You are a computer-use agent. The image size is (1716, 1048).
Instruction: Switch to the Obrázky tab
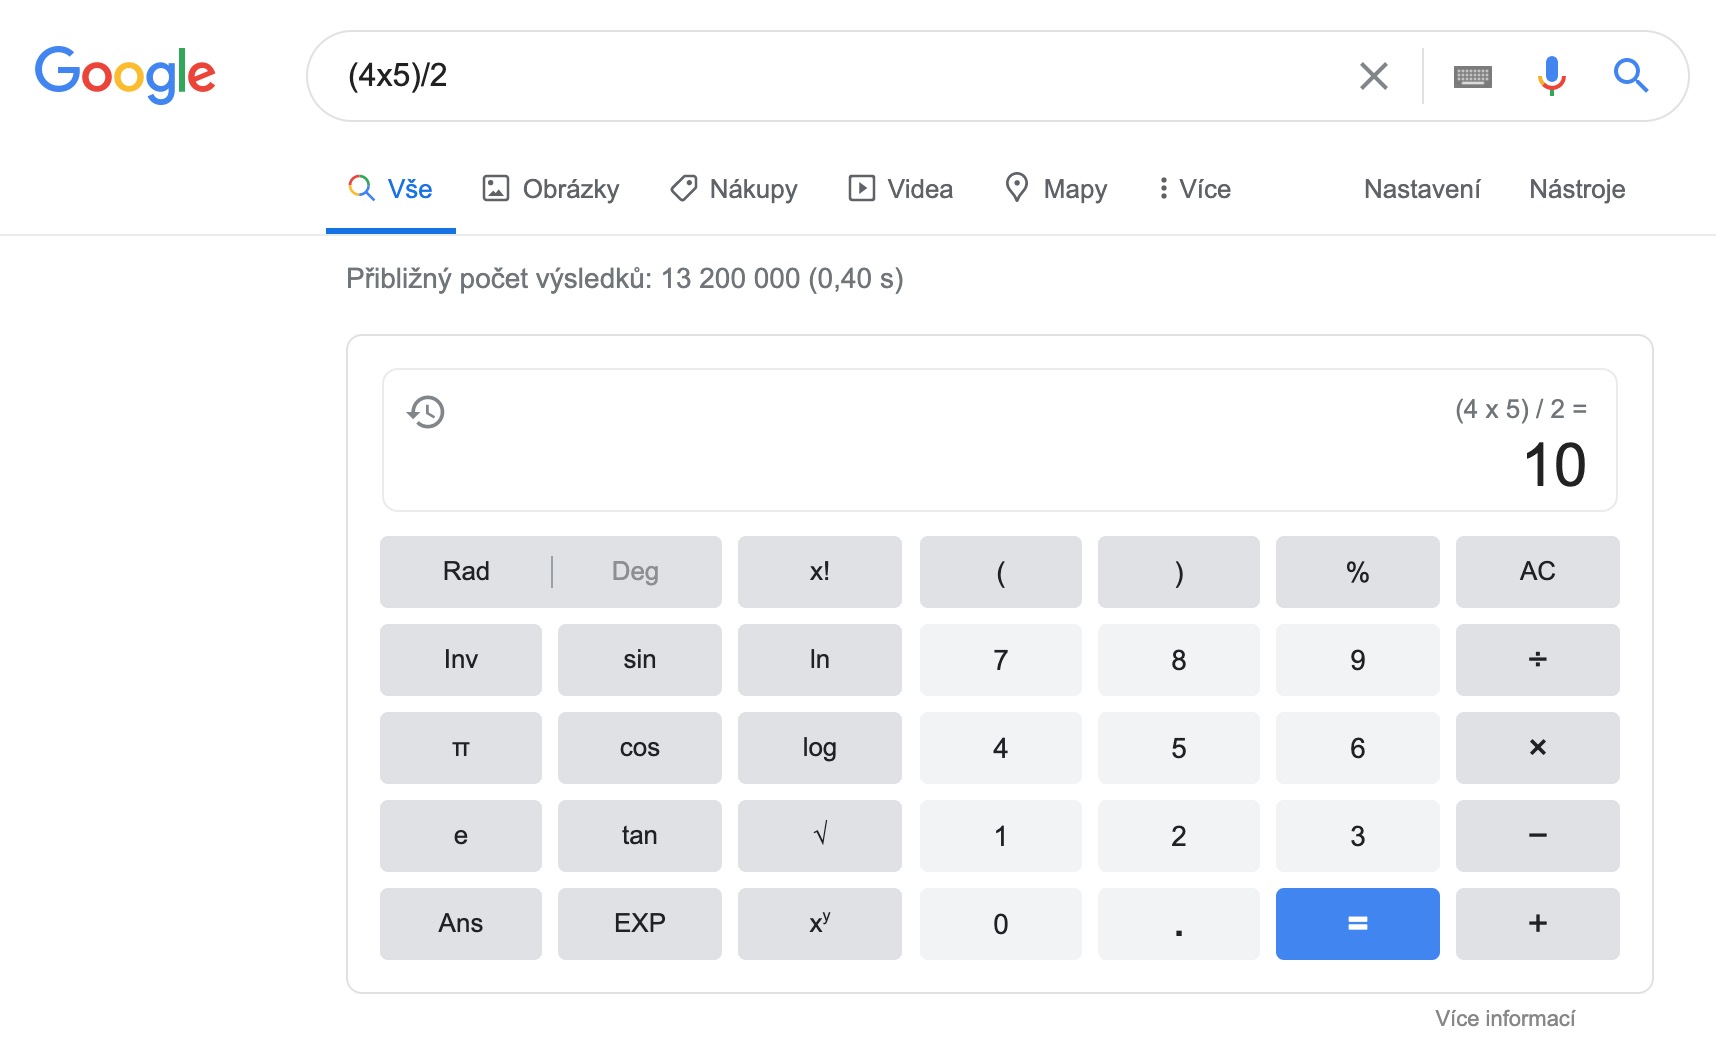click(x=551, y=189)
